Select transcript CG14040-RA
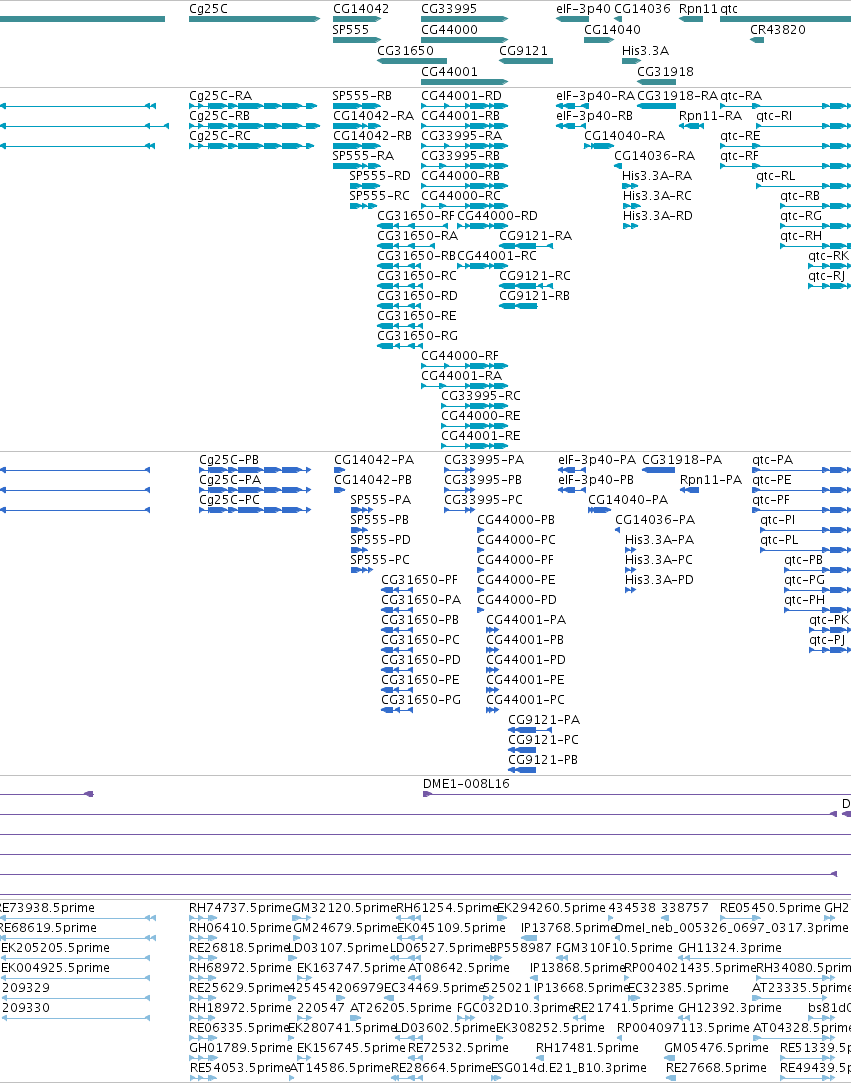Screen dimensions: 851x1083 (x=624, y=135)
